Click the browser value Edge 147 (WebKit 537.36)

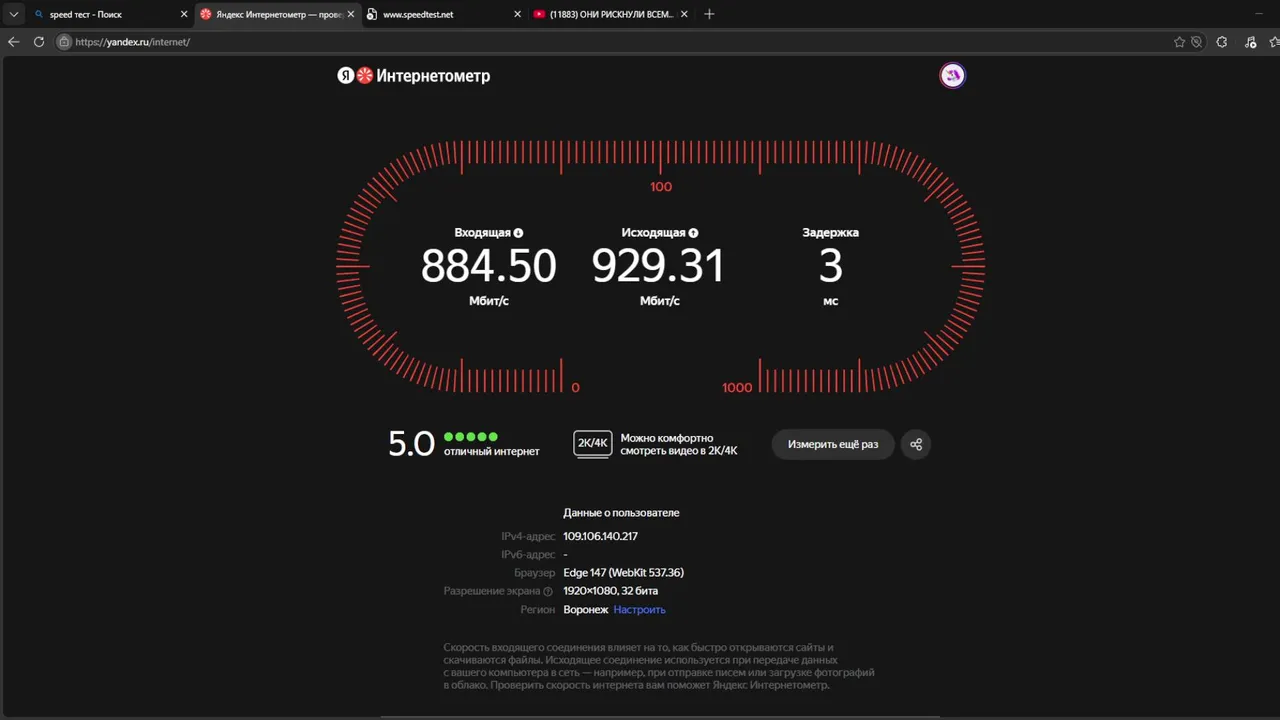623,573
